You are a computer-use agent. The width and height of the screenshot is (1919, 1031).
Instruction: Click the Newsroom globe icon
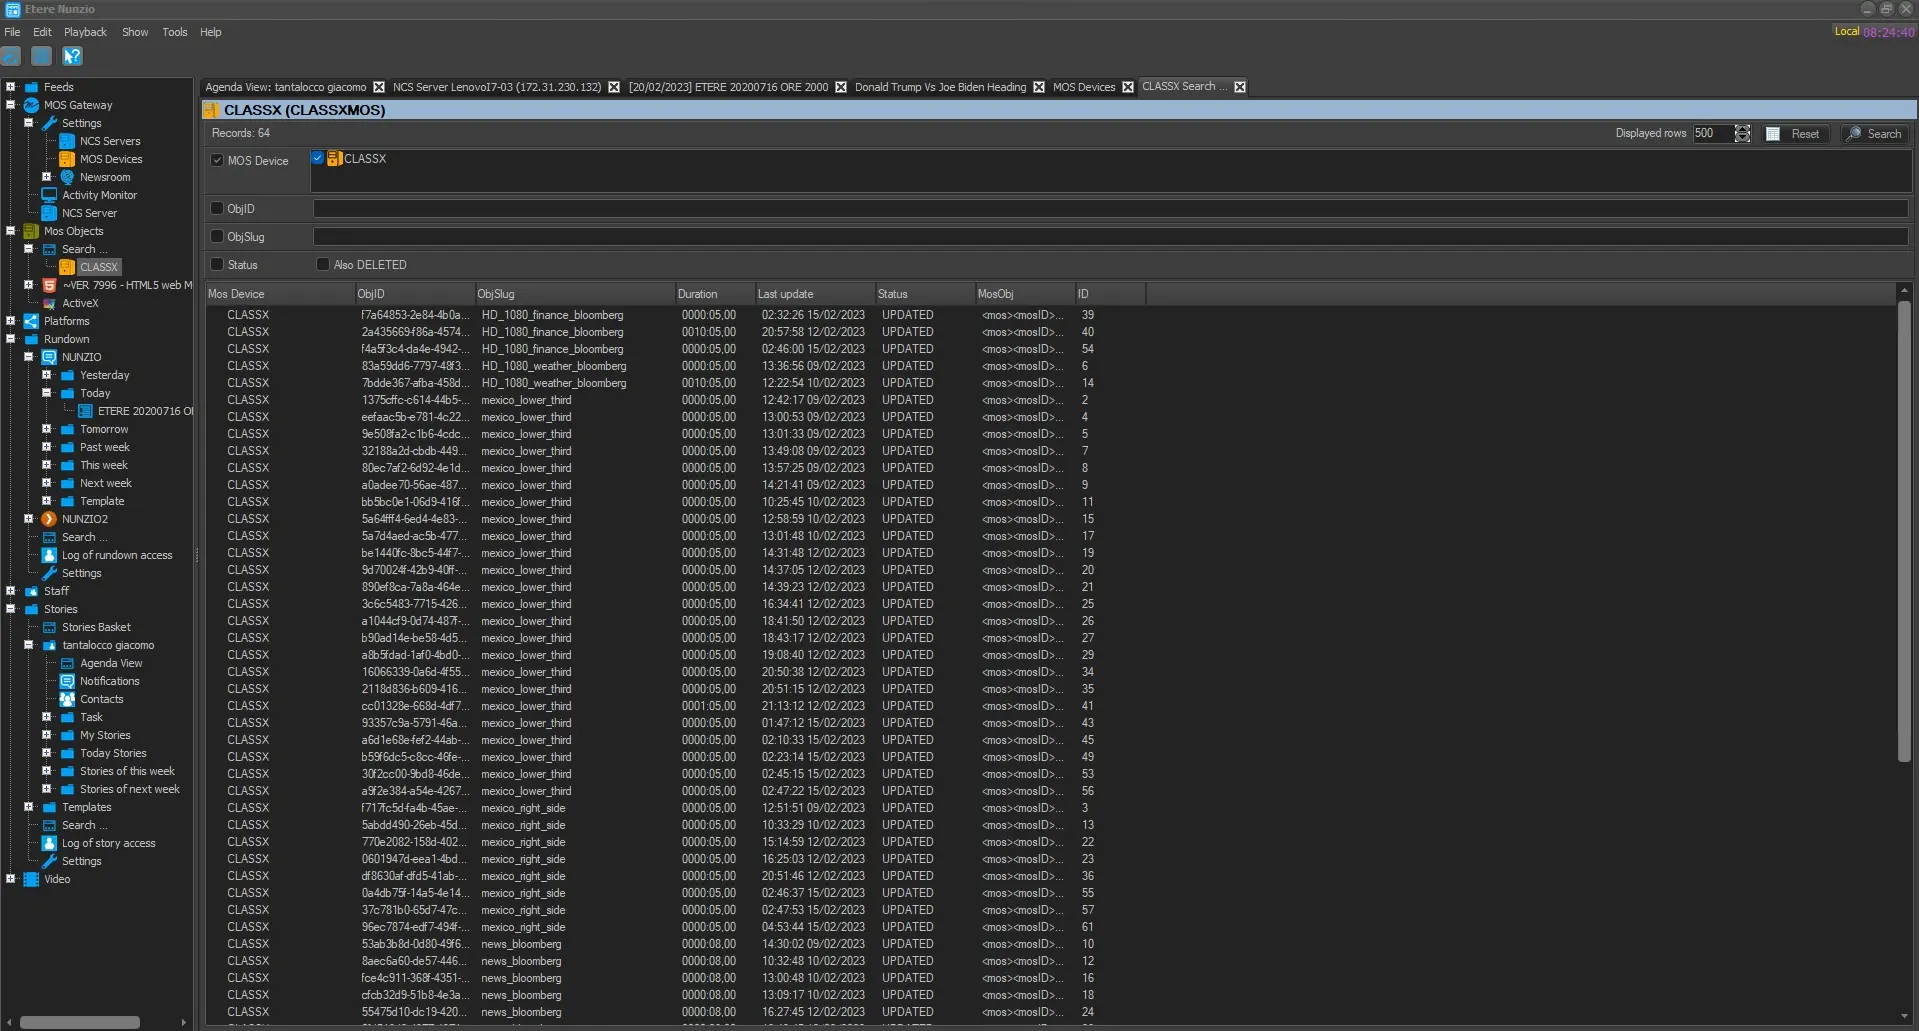(67, 177)
